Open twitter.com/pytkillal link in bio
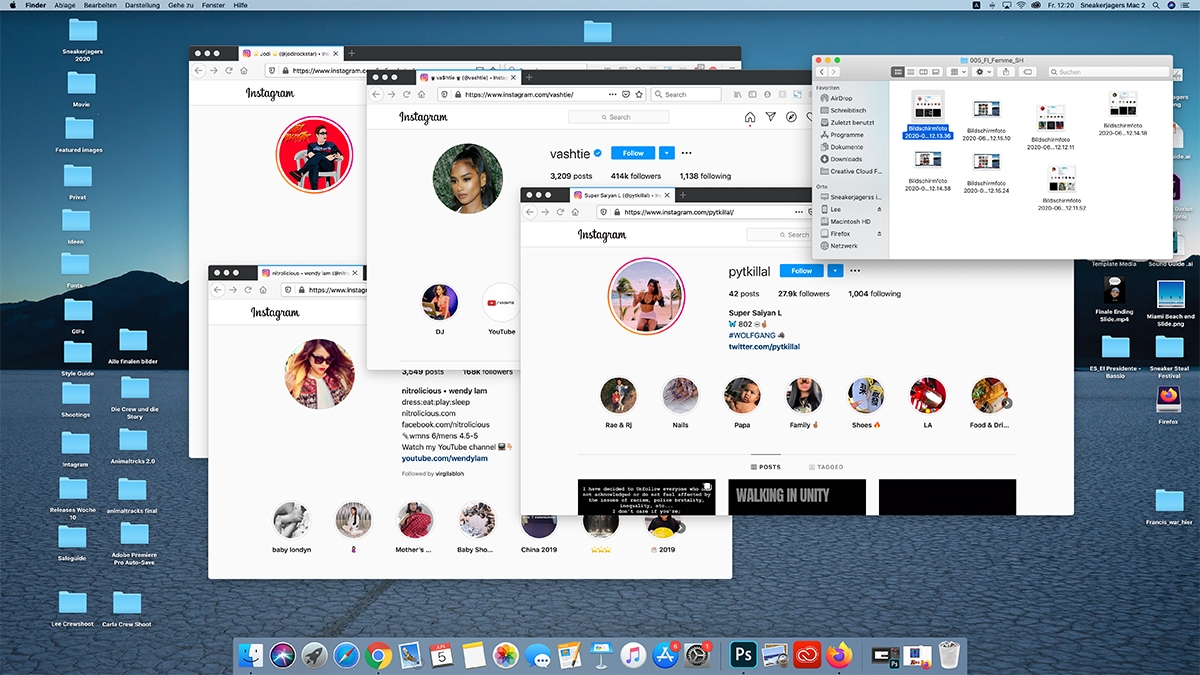This screenshot has height=675, width=1200. (x=763, y=346)
